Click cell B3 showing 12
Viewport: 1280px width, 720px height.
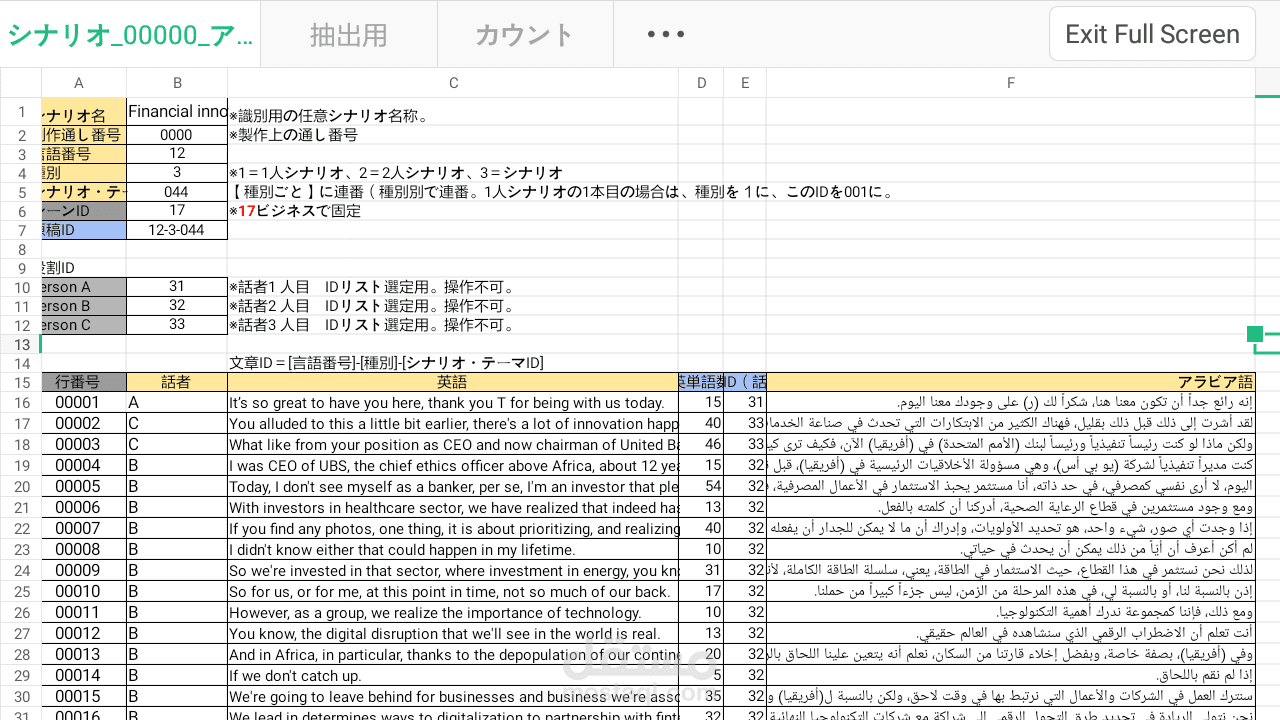[177, 154]
